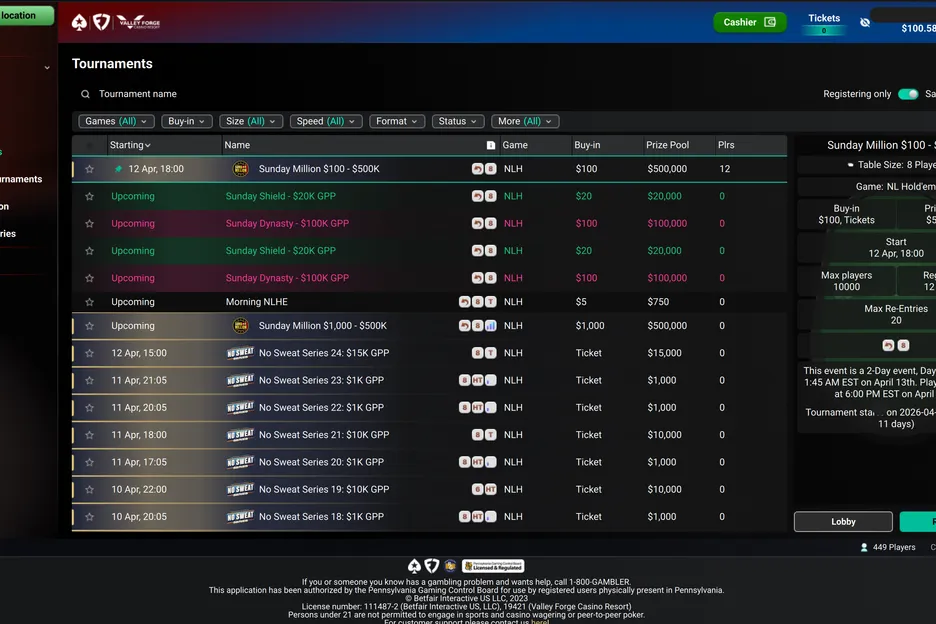Enable the Registering only toggle

pyautogui.click(x=908, y=92)
